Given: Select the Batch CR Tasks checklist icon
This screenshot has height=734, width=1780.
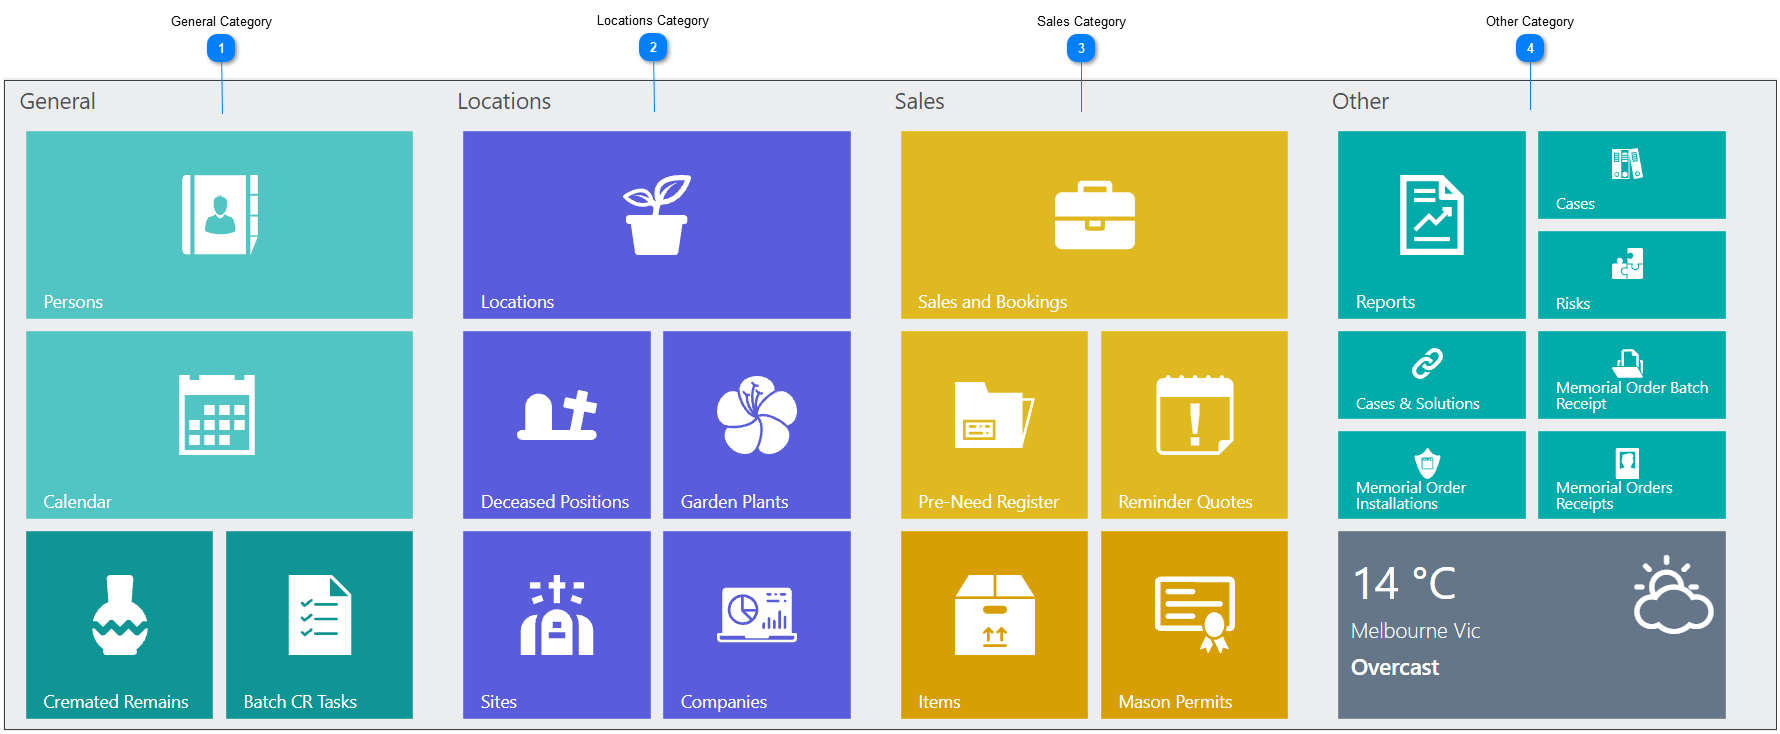Looking at the screenshot, I should click(320, 615).
